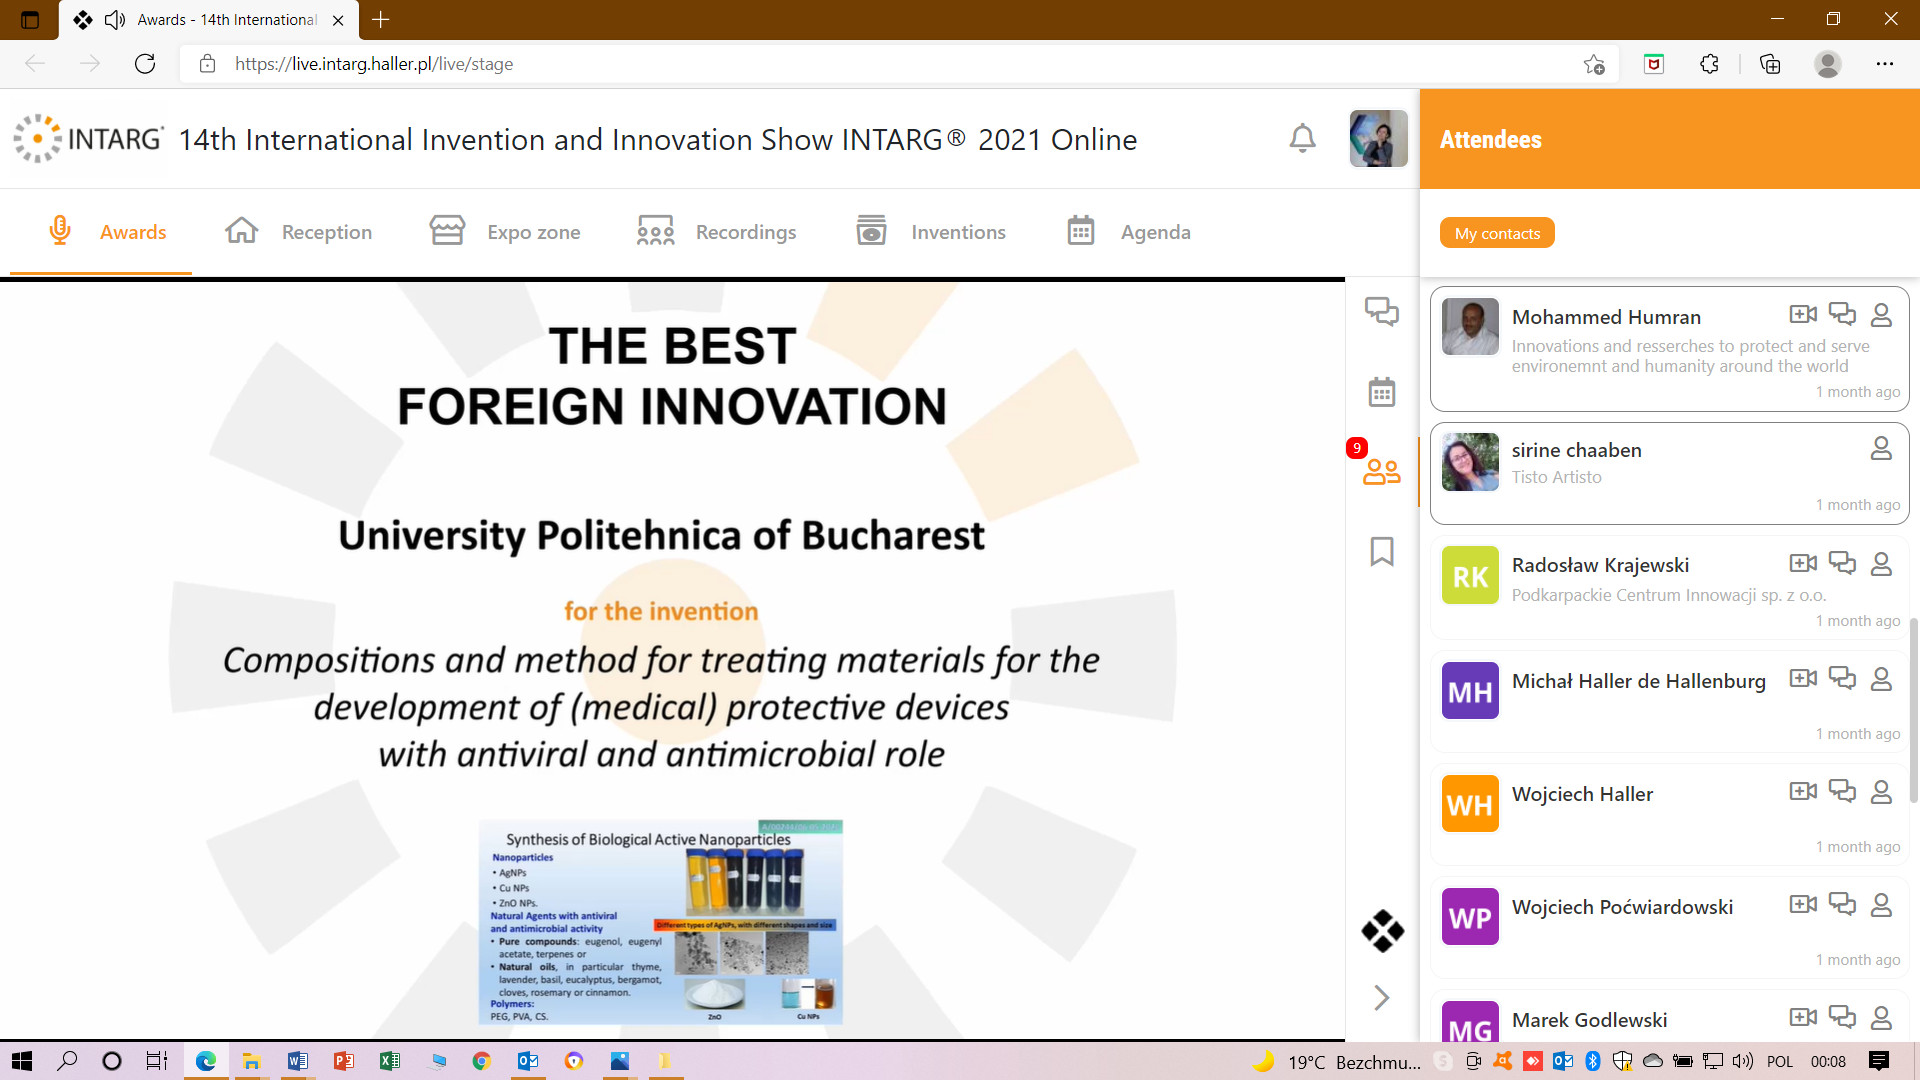The width and height of the screenshot is (1920, 1080).
Task: View Marek Godlewski's profile icon
Action: click(x=1881, y=1018)
